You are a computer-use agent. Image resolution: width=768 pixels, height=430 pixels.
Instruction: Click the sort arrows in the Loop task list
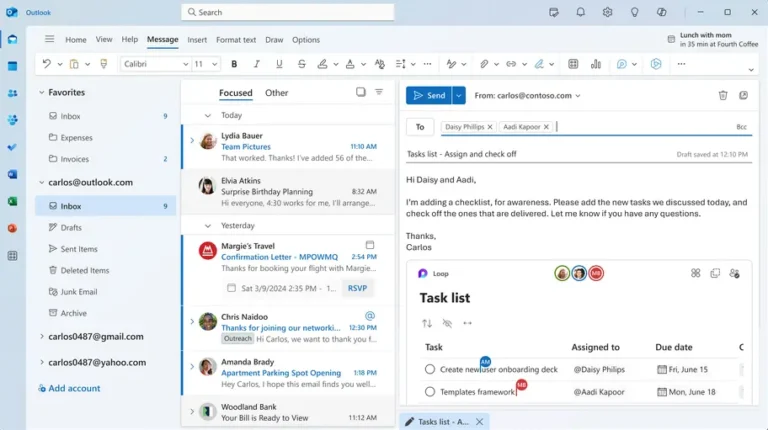pos(427,323)
